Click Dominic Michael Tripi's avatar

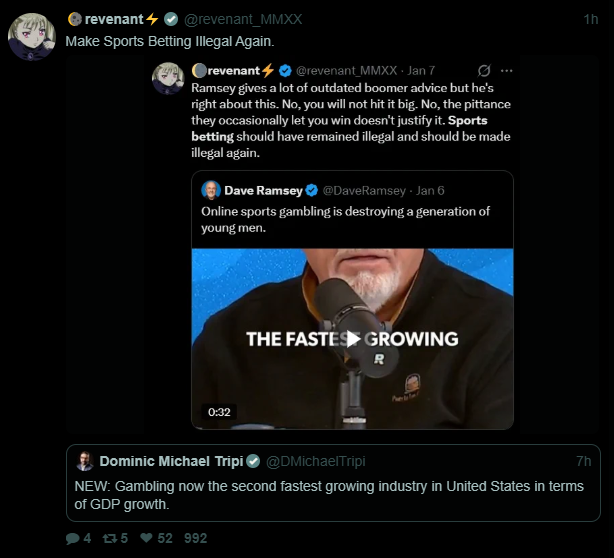tap(85, 461)
